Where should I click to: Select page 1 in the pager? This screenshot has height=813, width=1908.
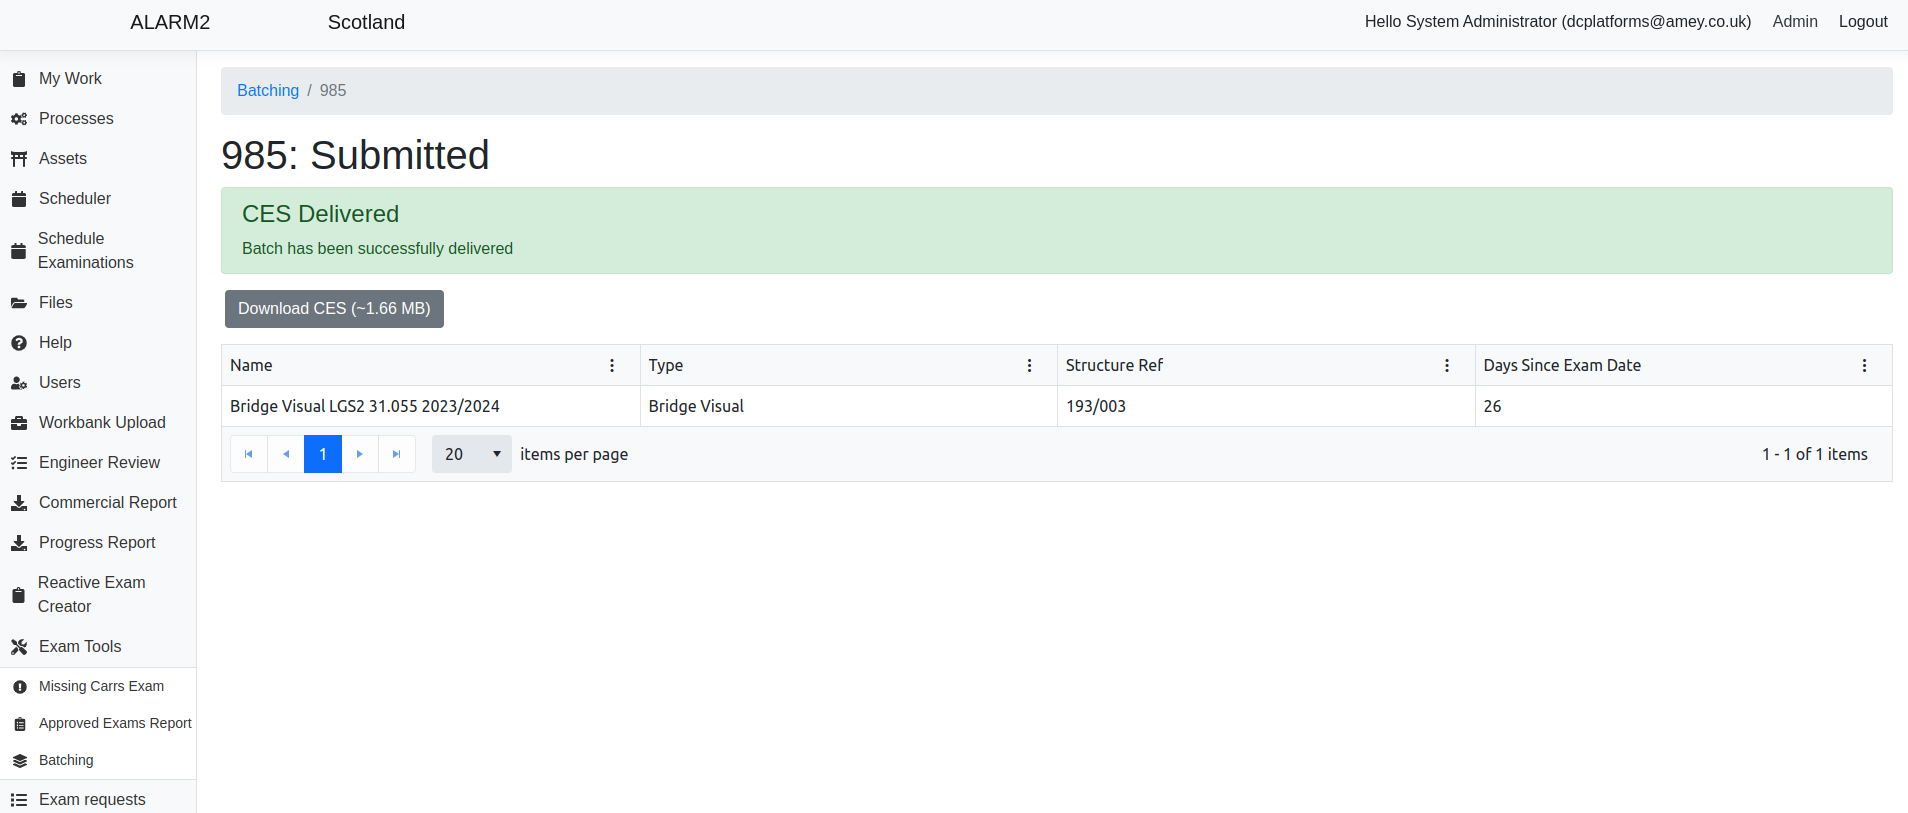click(323, 454)
